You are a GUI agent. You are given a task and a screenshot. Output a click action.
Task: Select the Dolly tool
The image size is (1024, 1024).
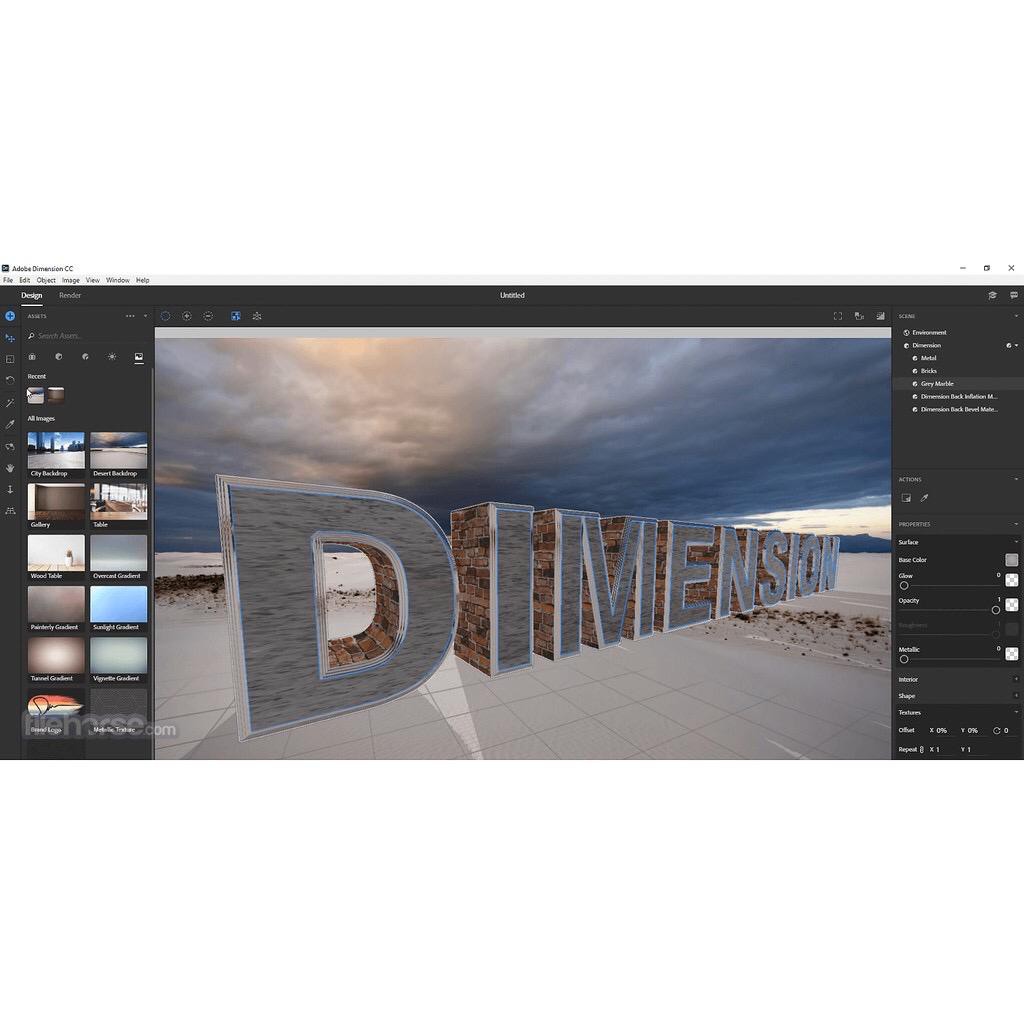(10, 489)
